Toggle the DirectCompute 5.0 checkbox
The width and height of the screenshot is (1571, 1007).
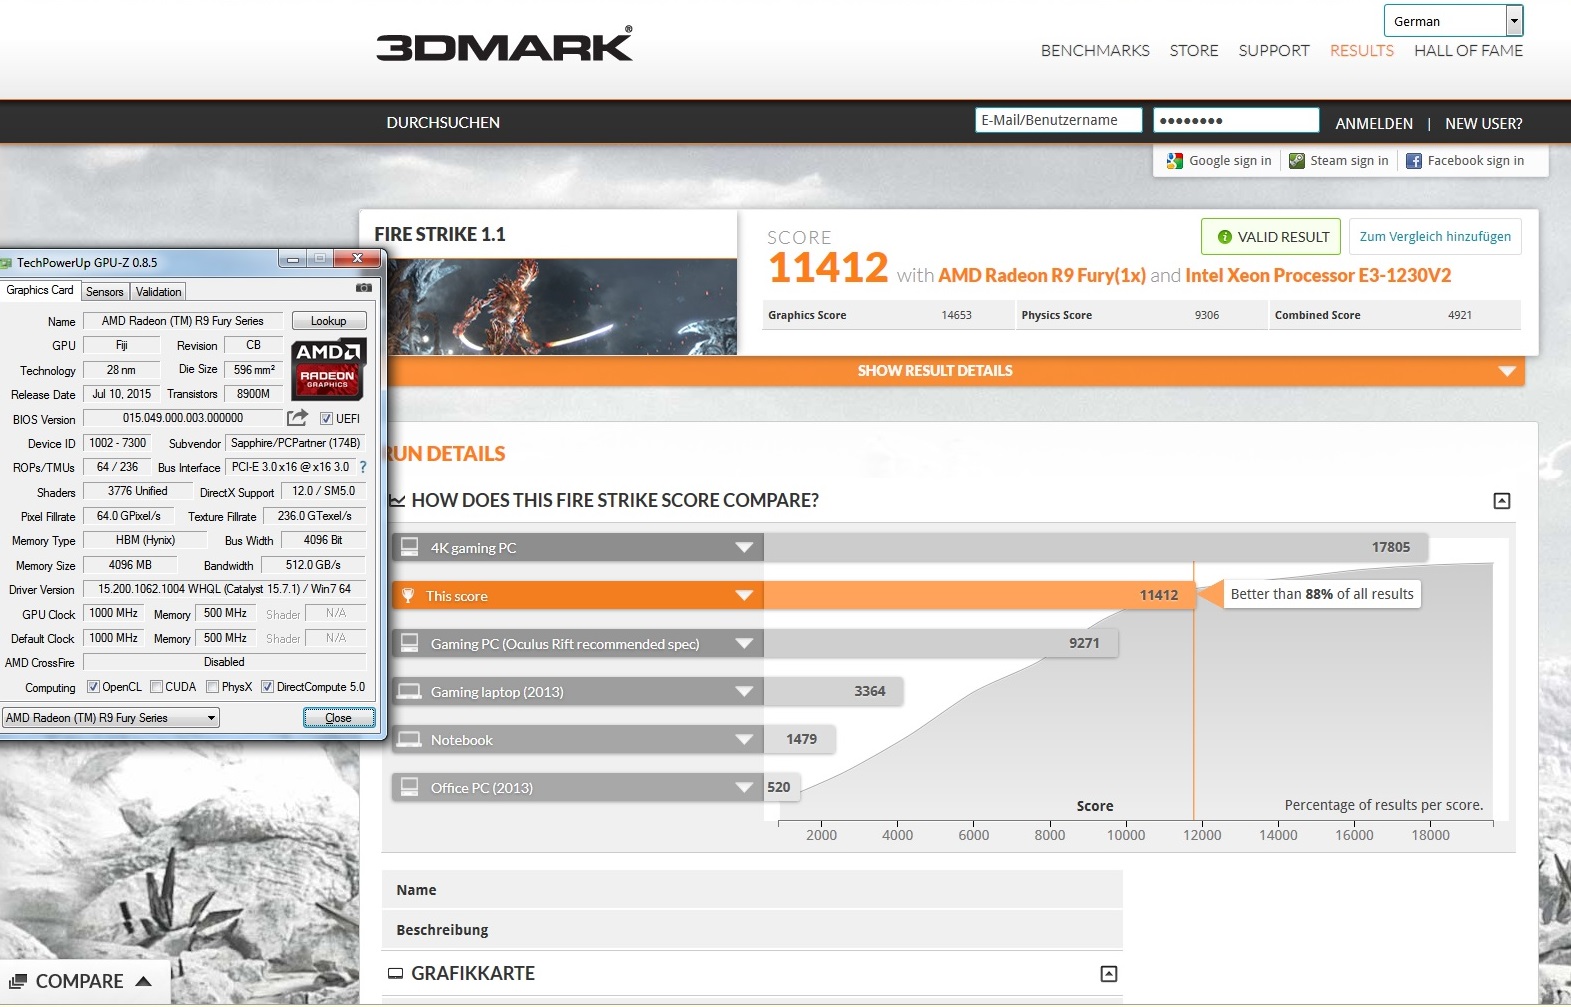(267, 687)
